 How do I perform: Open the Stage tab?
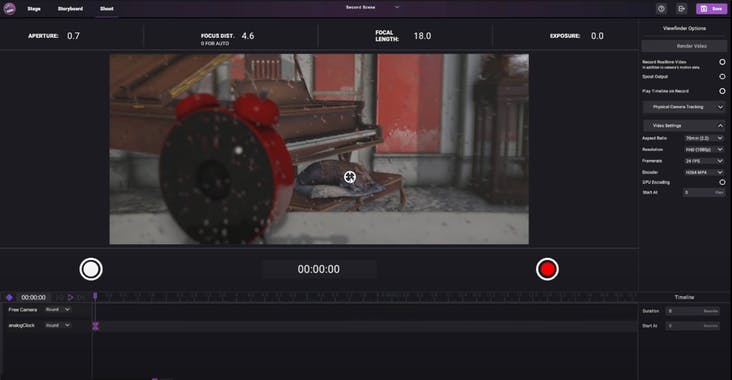[34, 9]
